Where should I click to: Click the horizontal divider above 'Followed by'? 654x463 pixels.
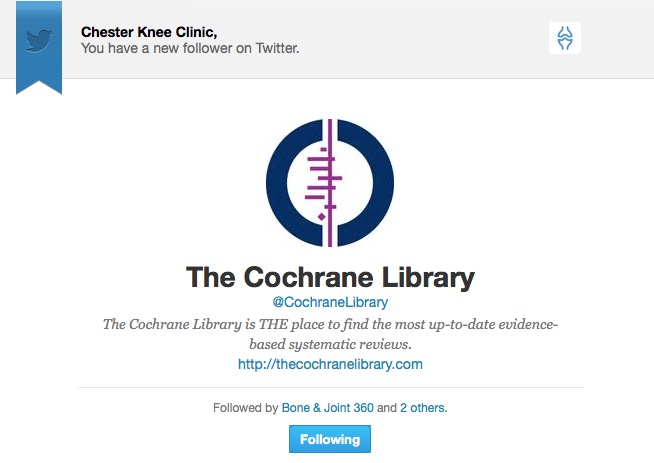(x=330, y=387)
